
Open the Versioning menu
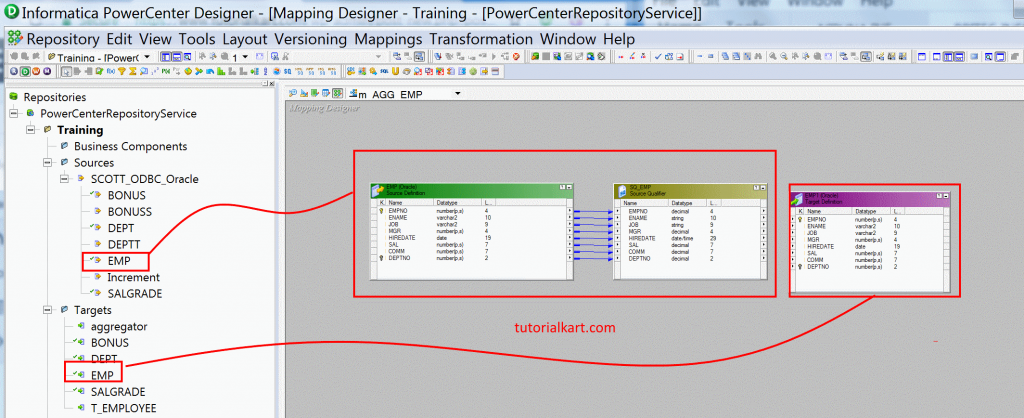[x=311, y=39]
